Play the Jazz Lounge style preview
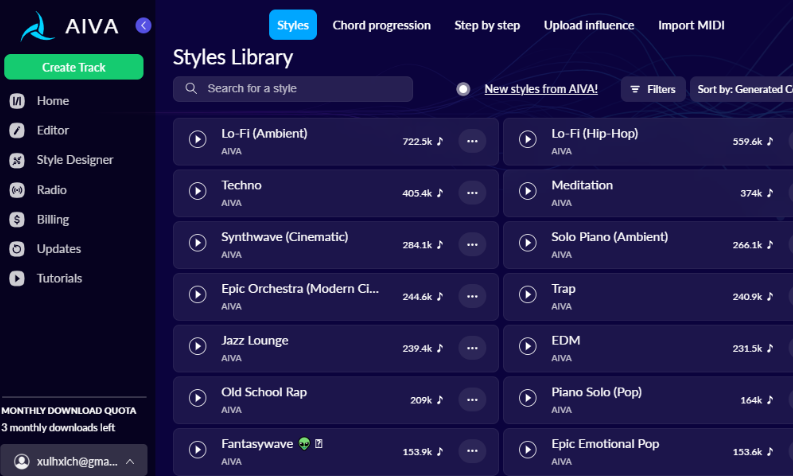Screen dimensions: 793x476 [197, 346]
